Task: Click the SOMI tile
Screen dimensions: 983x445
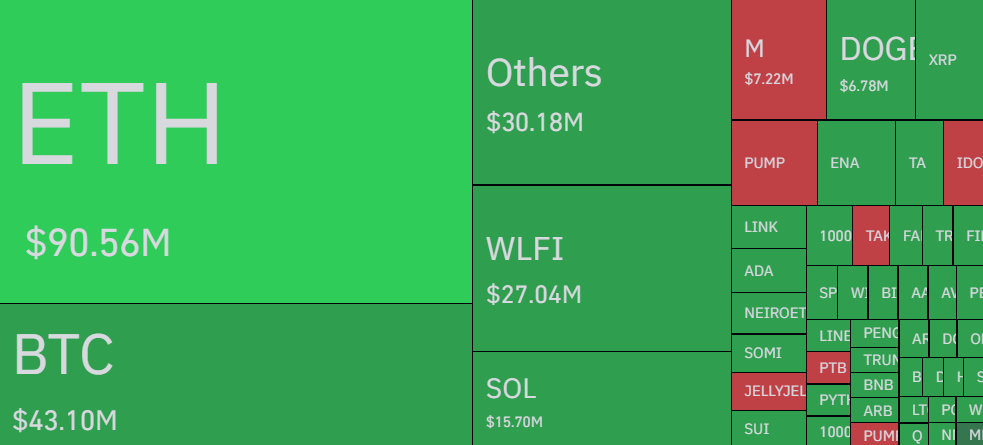Action: [x=768, y=353]
